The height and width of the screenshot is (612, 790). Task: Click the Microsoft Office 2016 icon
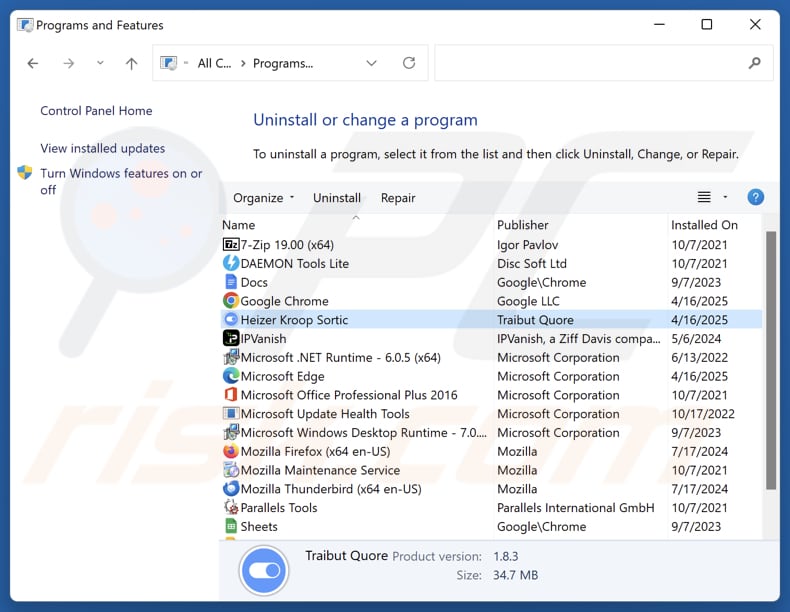231,394
